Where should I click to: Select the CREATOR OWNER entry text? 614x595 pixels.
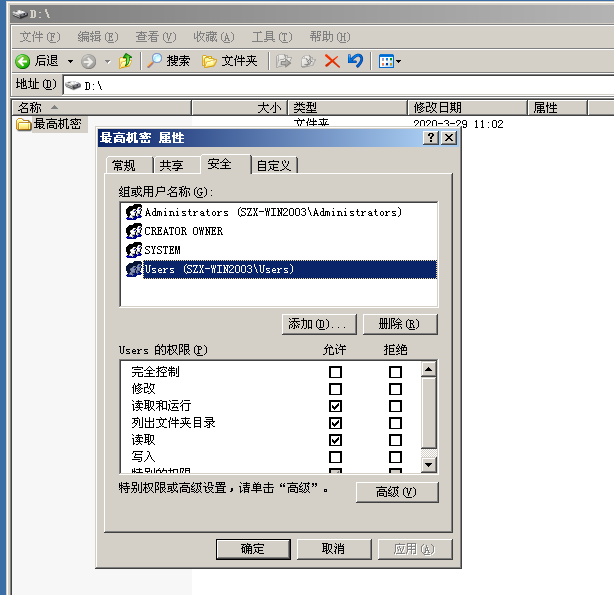[184, 231]
